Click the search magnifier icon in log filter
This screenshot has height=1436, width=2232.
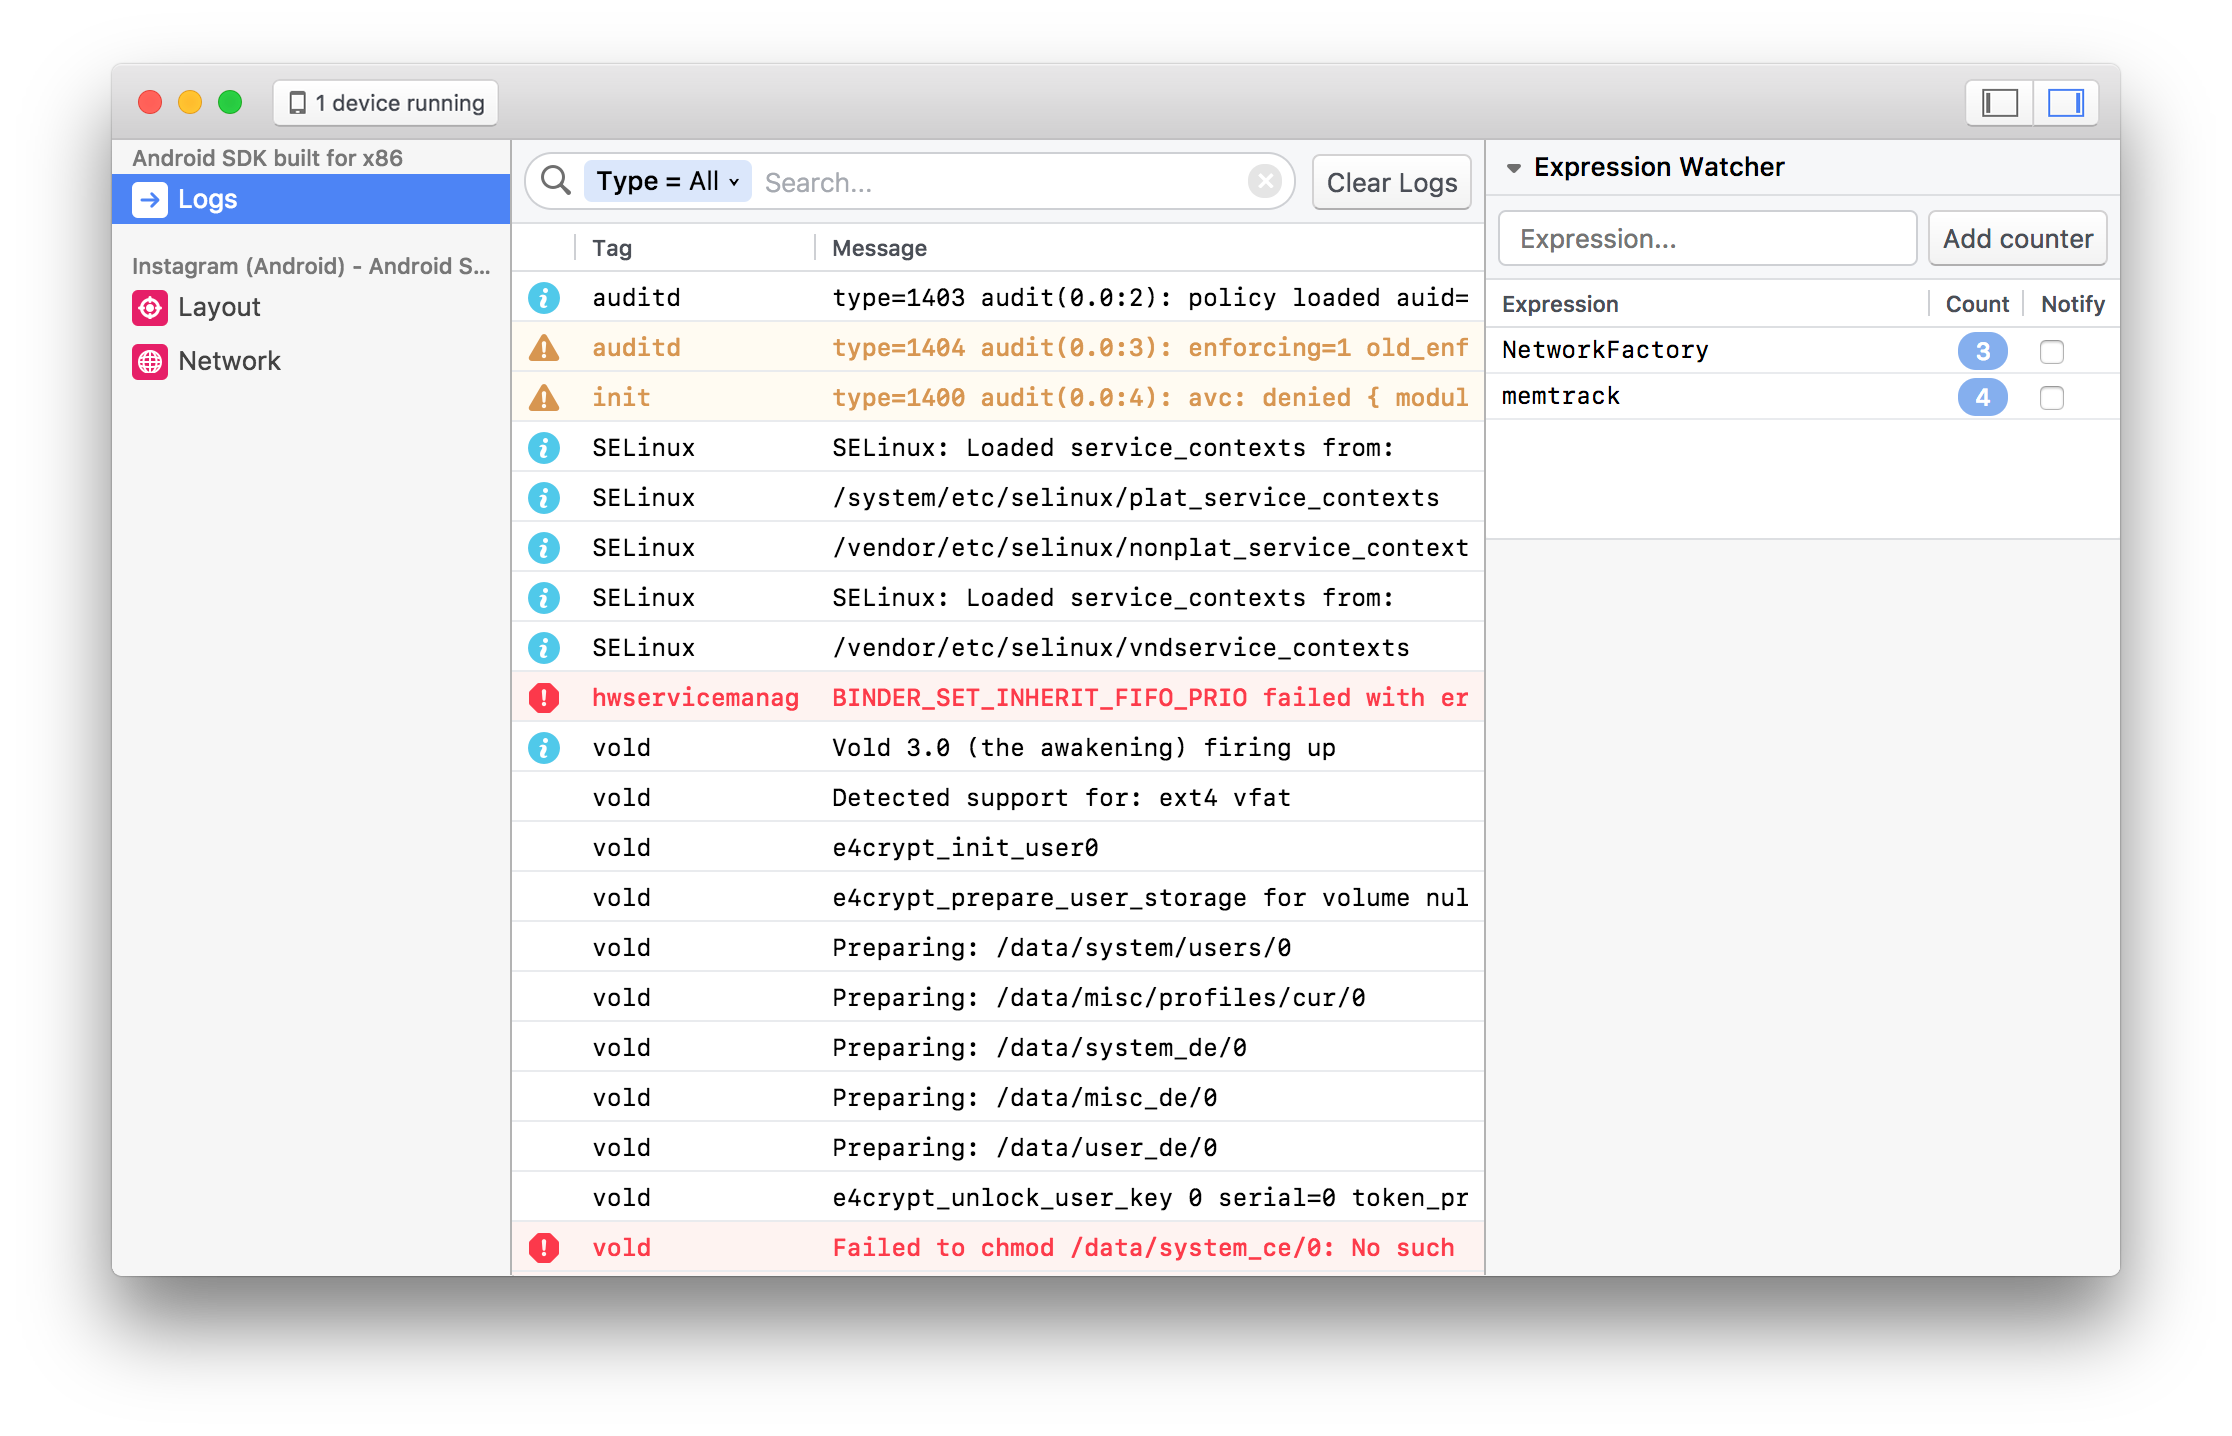click(x=558, y=181)
